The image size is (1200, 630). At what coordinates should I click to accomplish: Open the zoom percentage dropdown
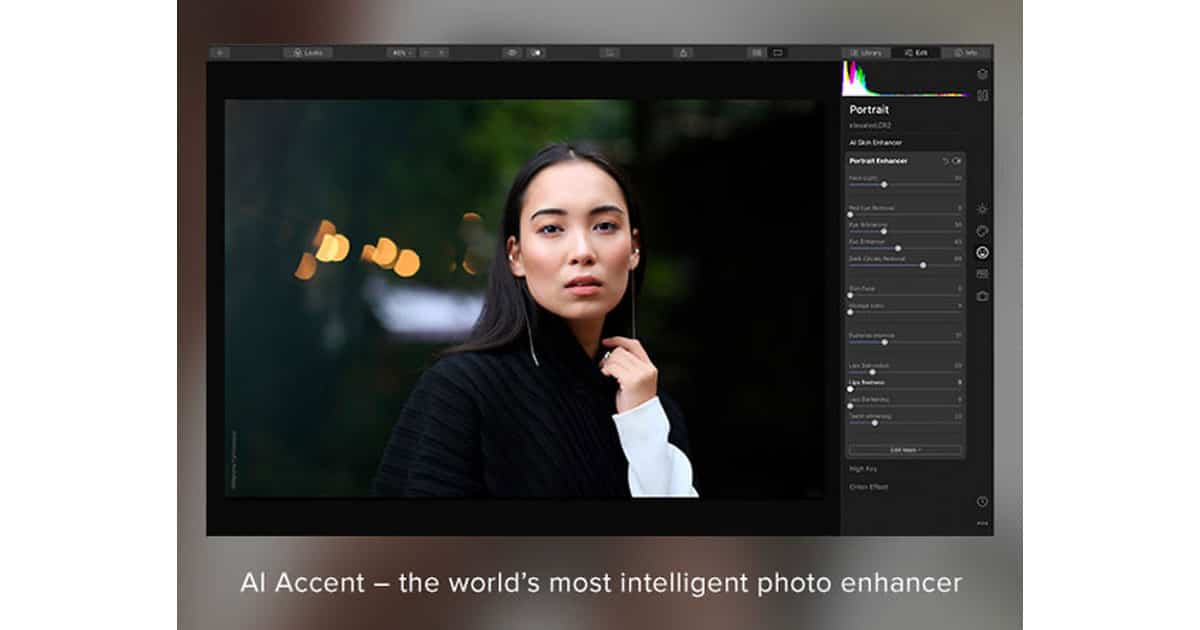[x=400, y=52]
